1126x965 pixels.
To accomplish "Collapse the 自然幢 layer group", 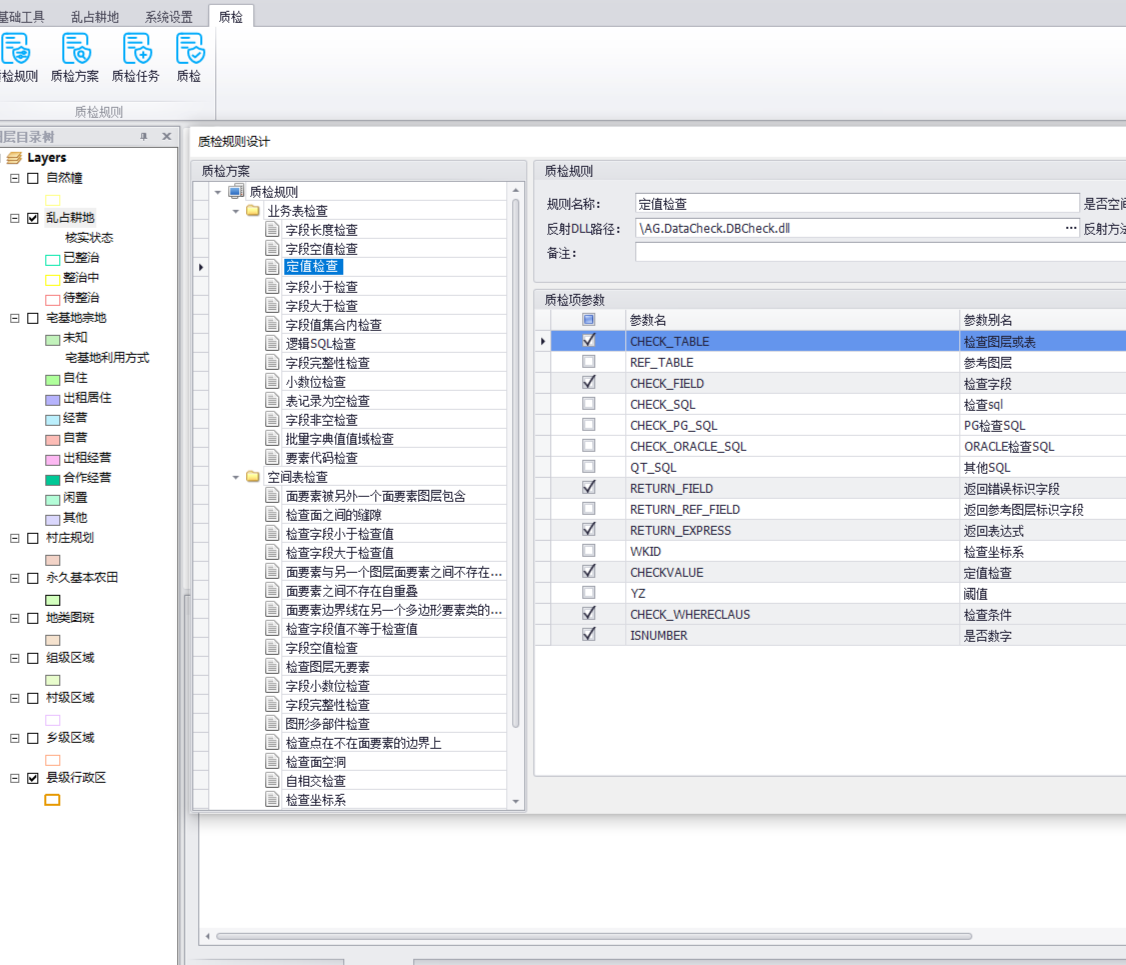I will [x=14, y=178].
